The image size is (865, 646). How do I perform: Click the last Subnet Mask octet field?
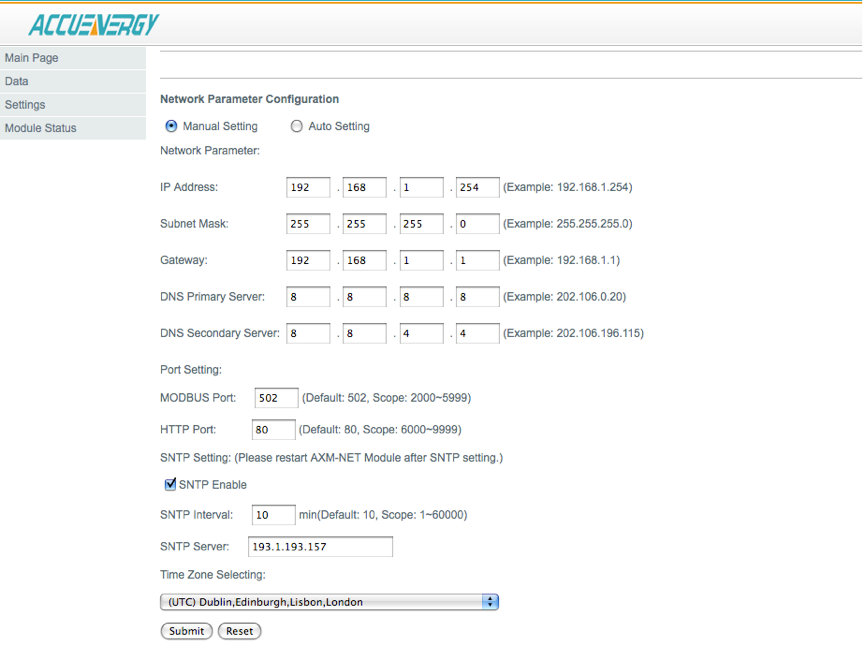tap(477, 224)
